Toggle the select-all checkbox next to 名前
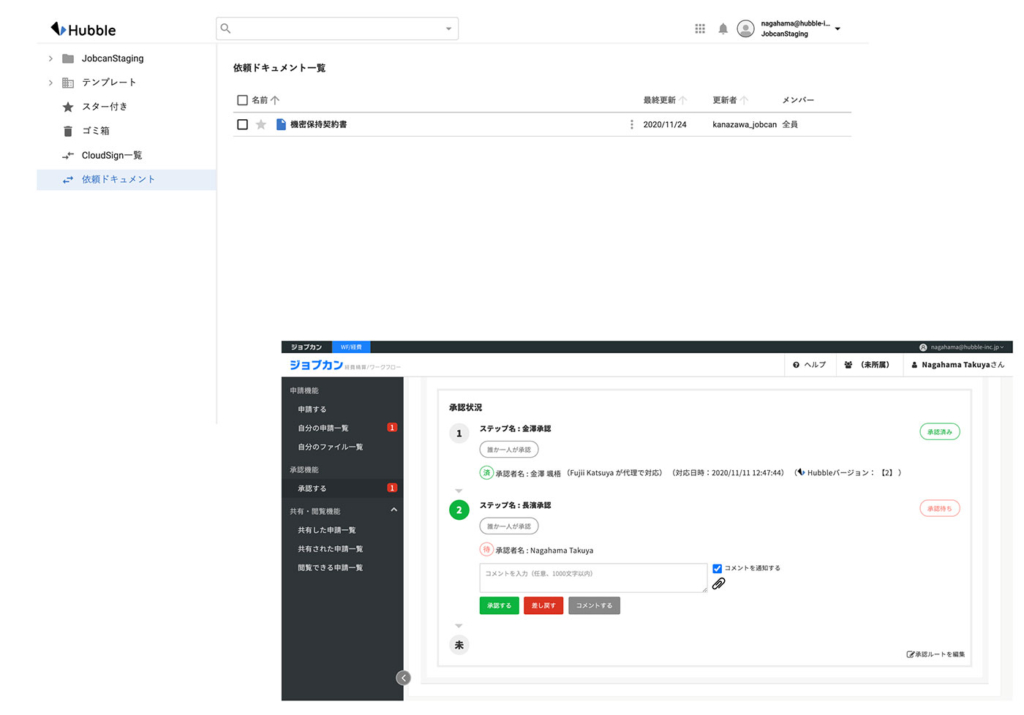The image size is (1024, 715). point(242,100)
